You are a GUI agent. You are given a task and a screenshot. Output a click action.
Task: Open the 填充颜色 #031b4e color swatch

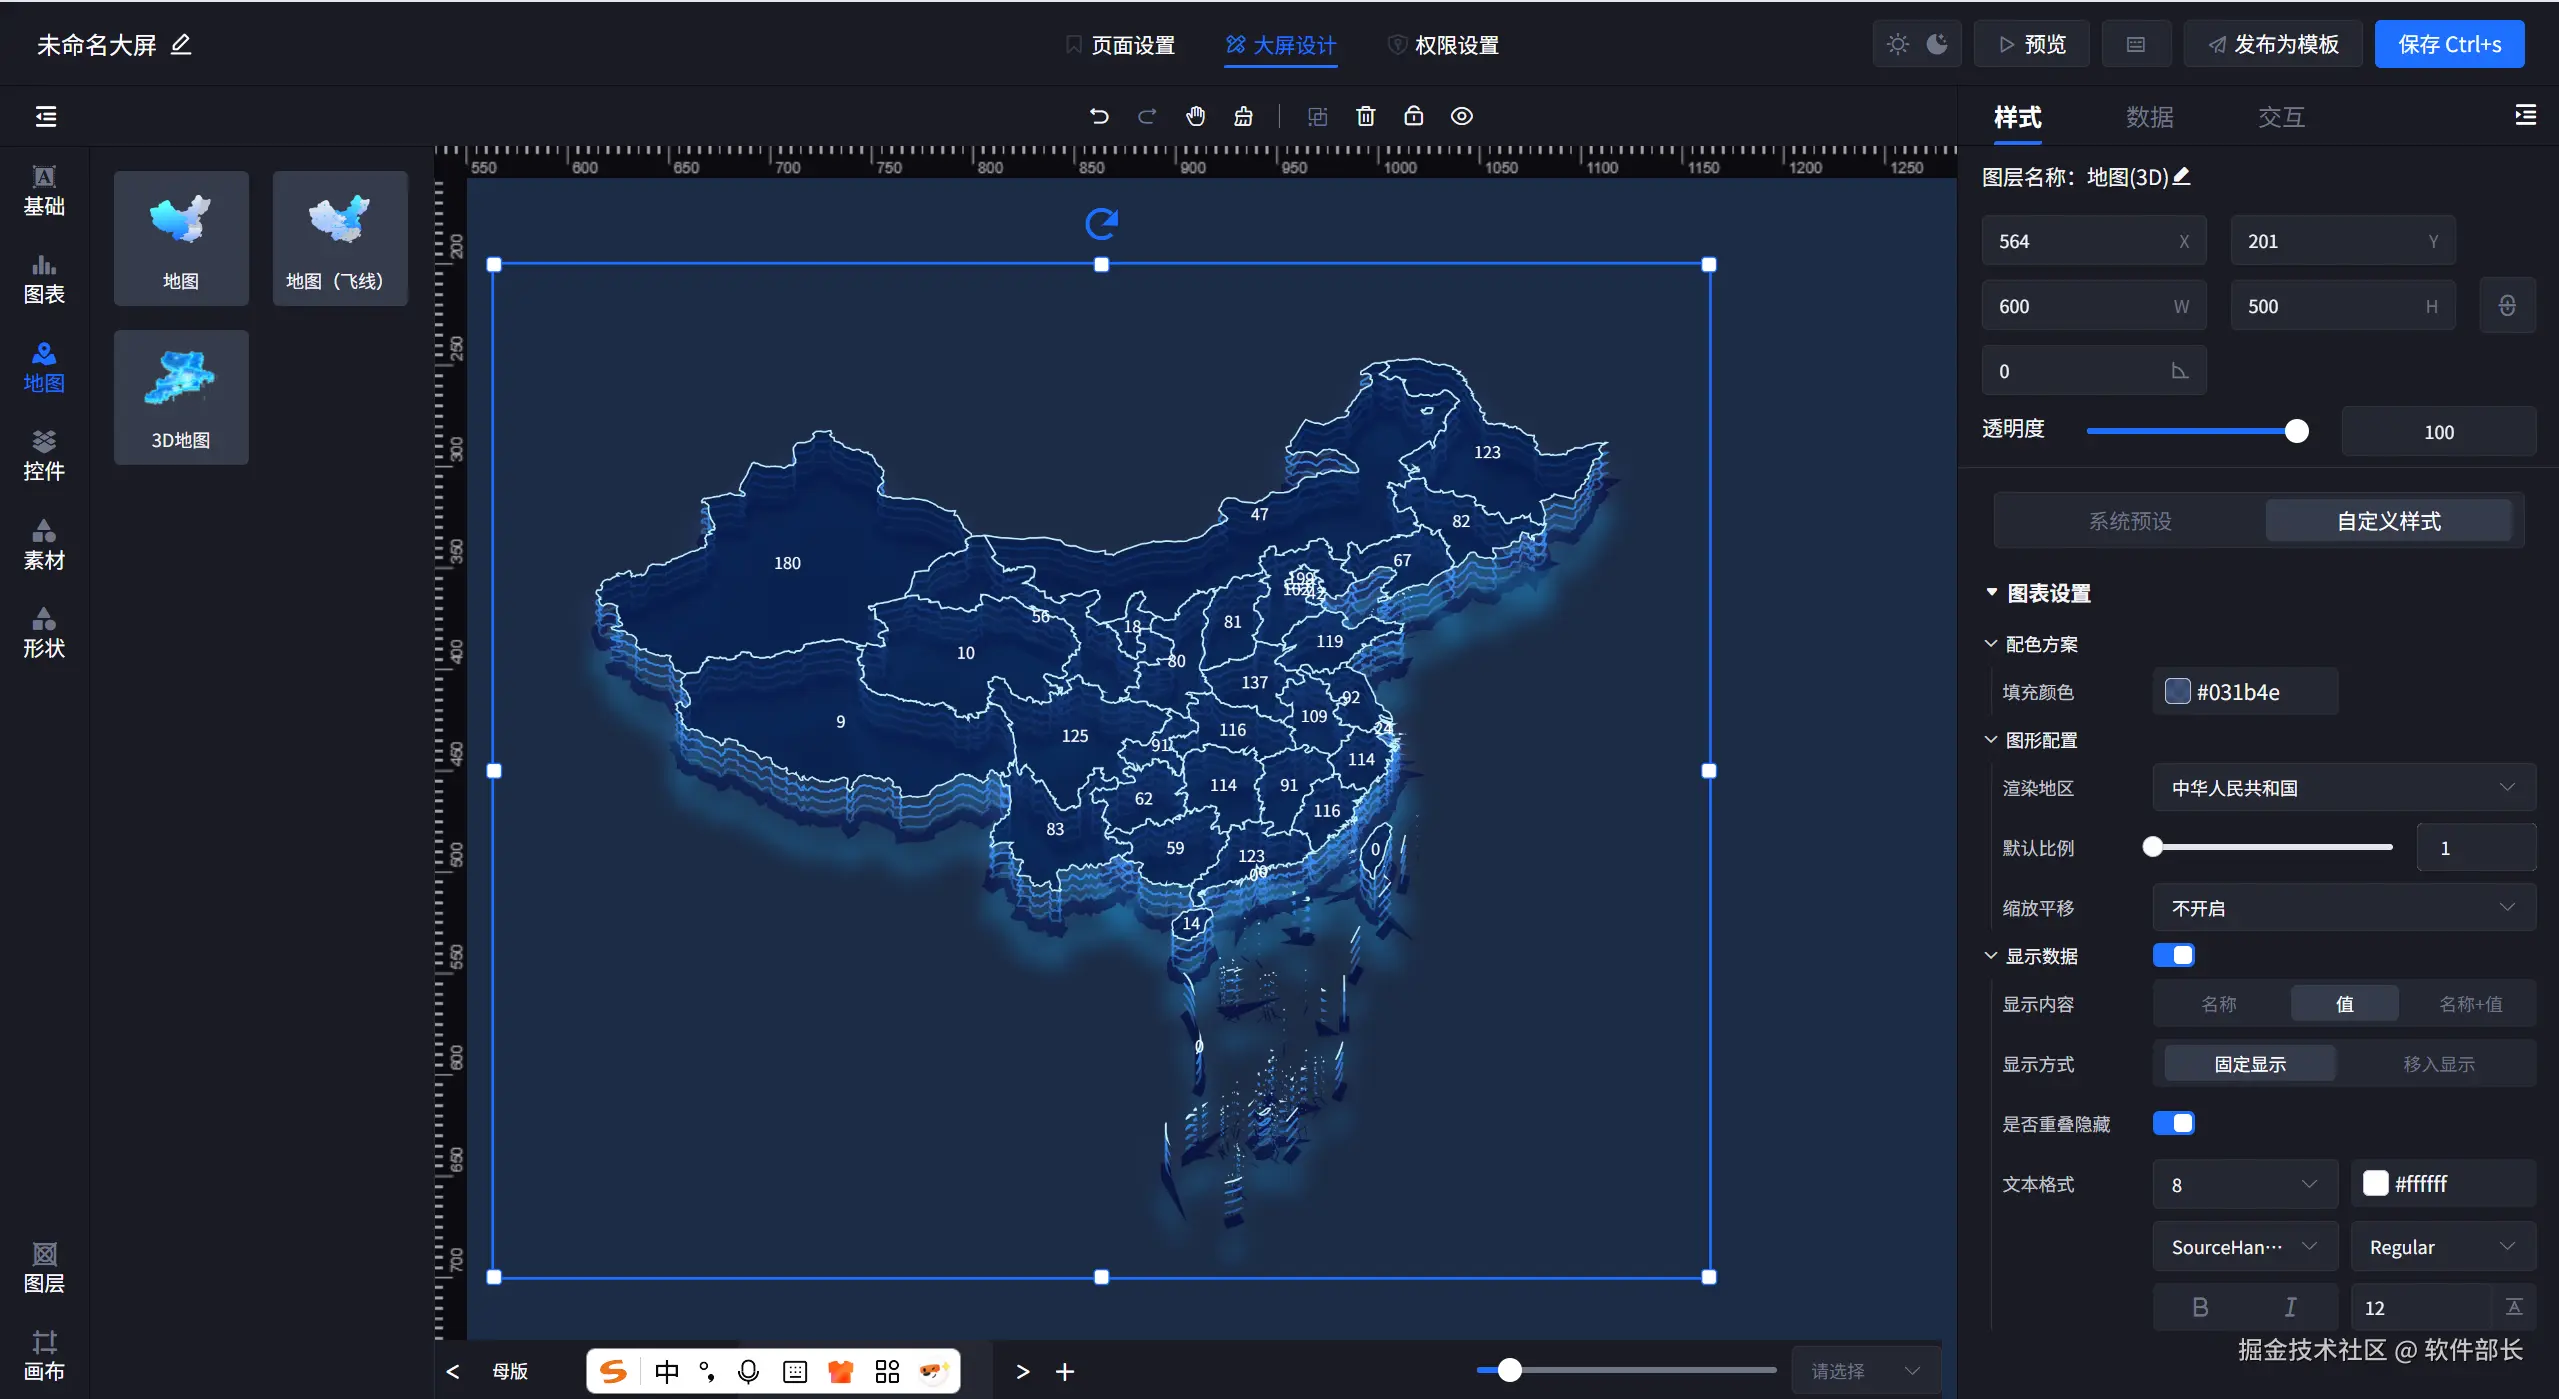point(2177,692)
